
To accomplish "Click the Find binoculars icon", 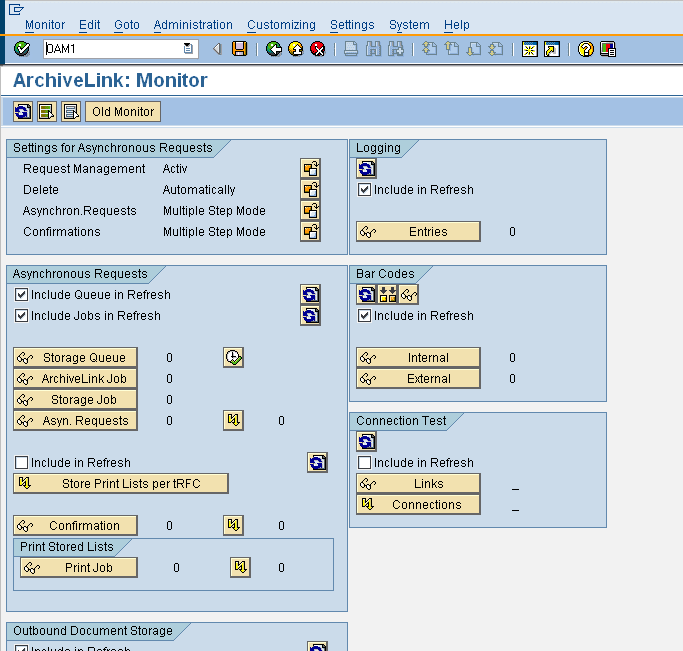I will (373, 49).
